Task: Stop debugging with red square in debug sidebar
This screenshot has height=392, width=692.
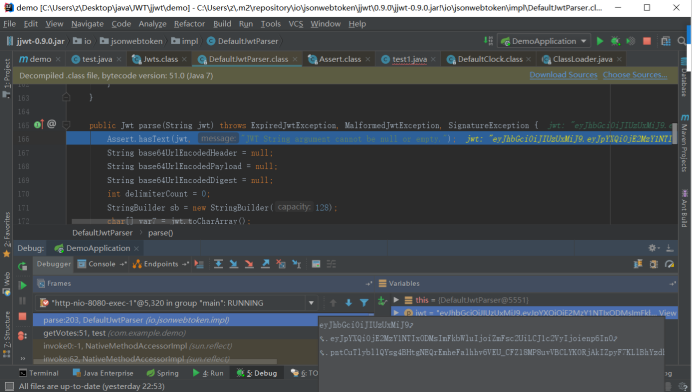Action: [x=22, y=316]
